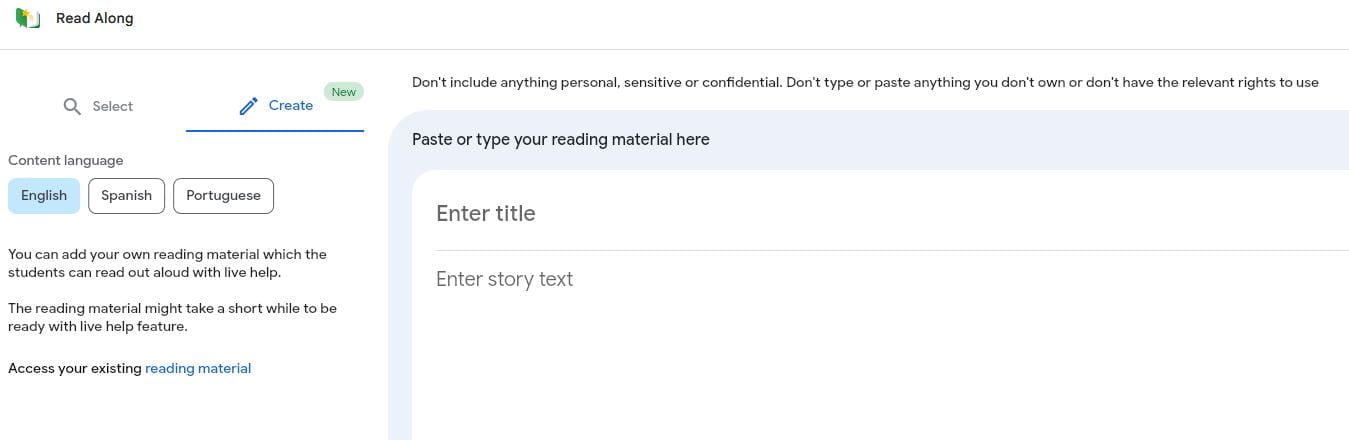Click the 'Access your existing' text
This screenshot has width=1349, height=440.
[x=75, y=368]
